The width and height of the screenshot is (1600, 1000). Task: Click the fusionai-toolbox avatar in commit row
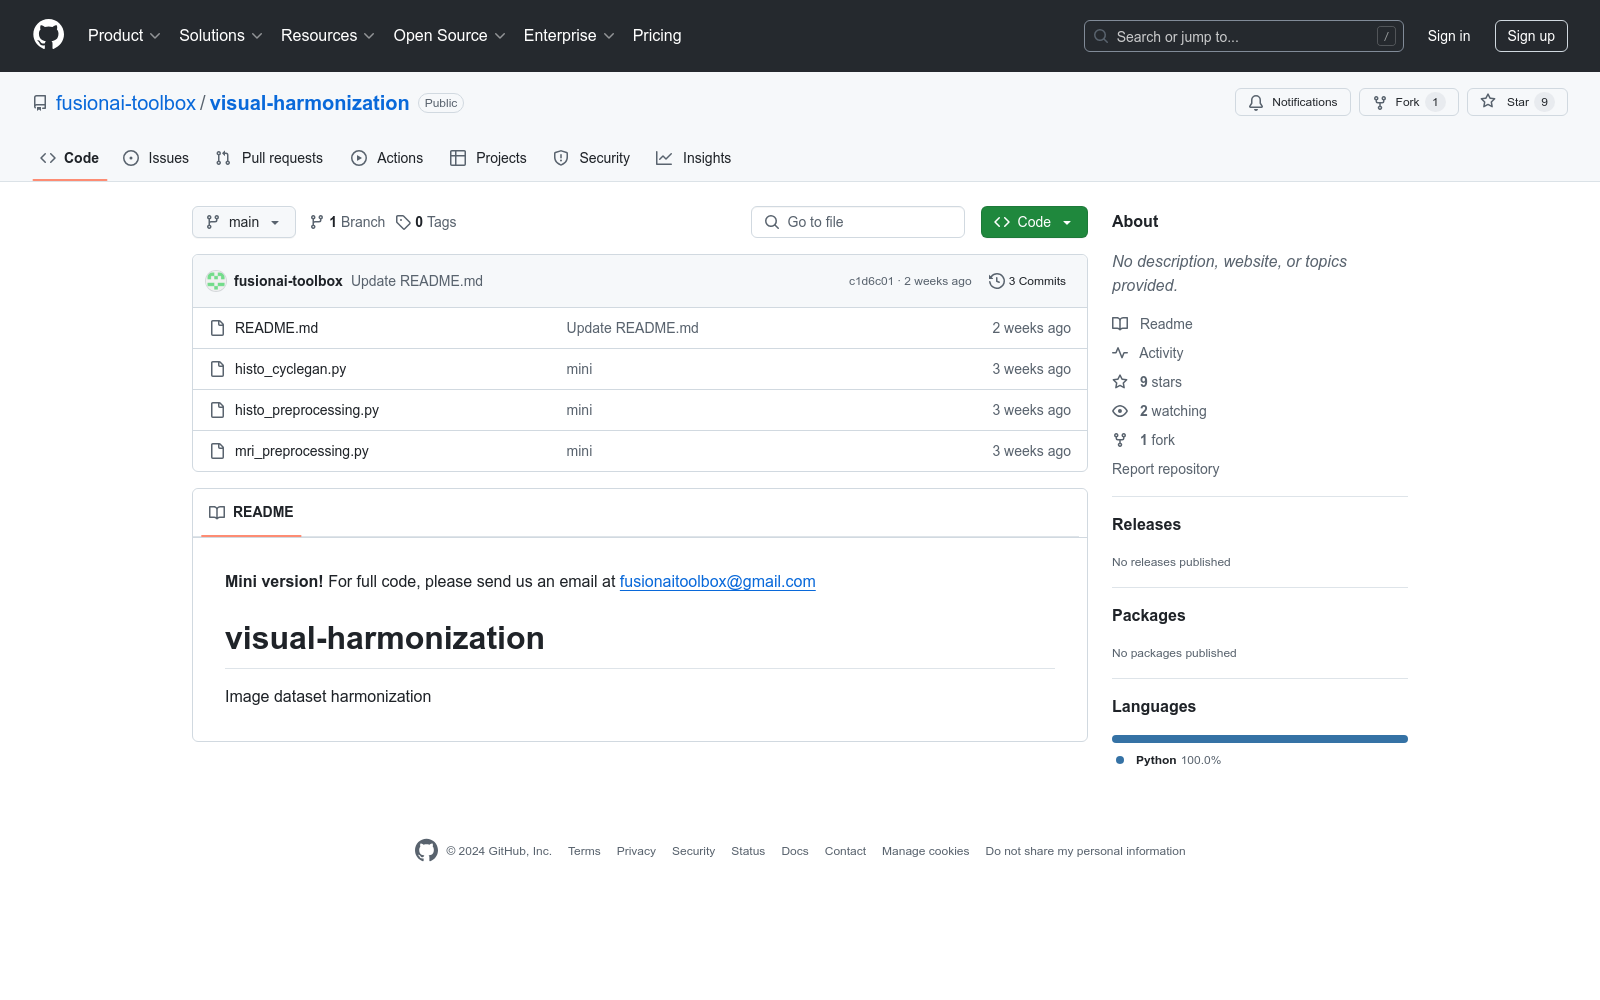pyautogui.click(x=216, y=281)
